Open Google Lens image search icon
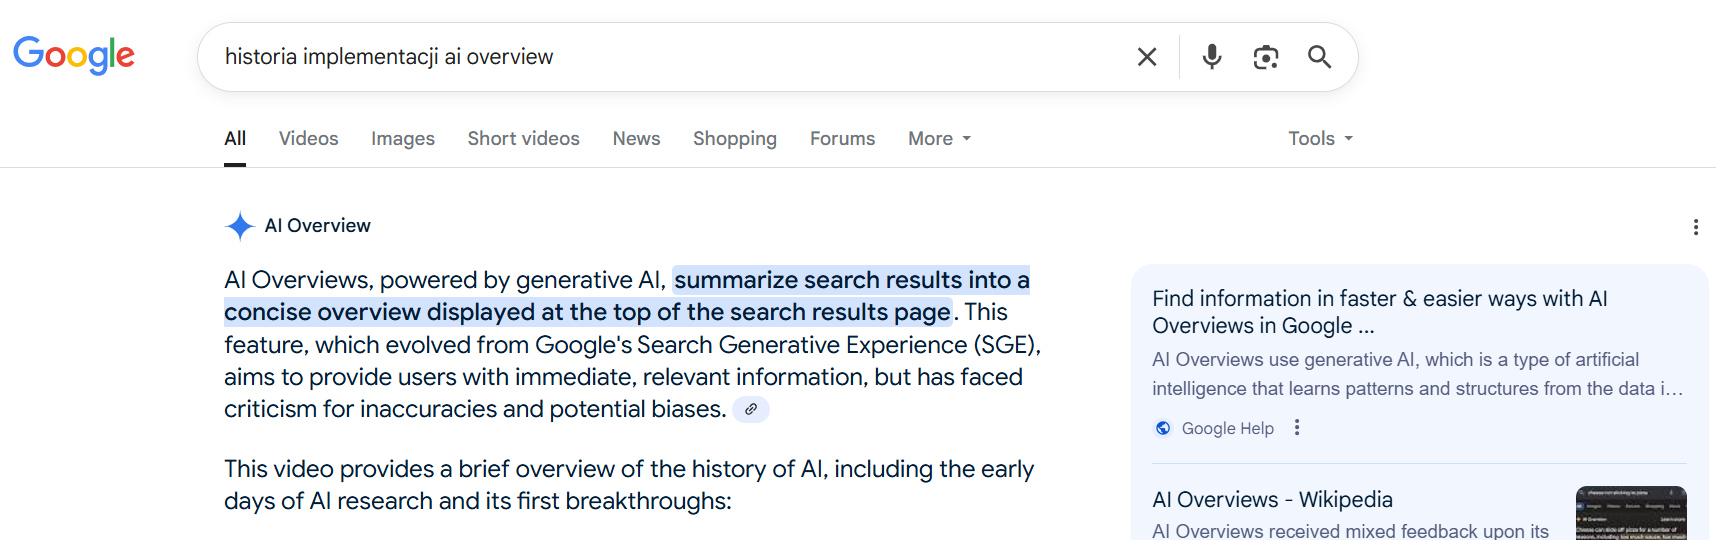 (x=1266, y=57)
